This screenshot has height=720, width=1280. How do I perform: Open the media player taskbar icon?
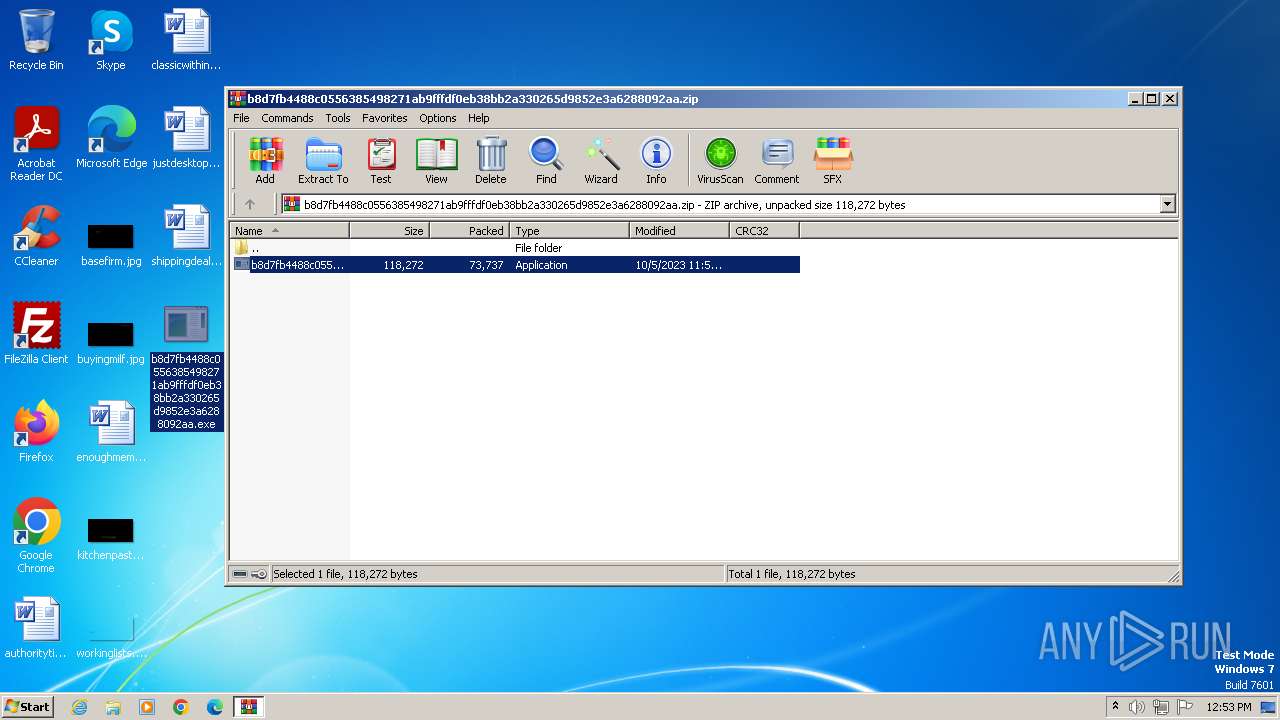(147, 707)
